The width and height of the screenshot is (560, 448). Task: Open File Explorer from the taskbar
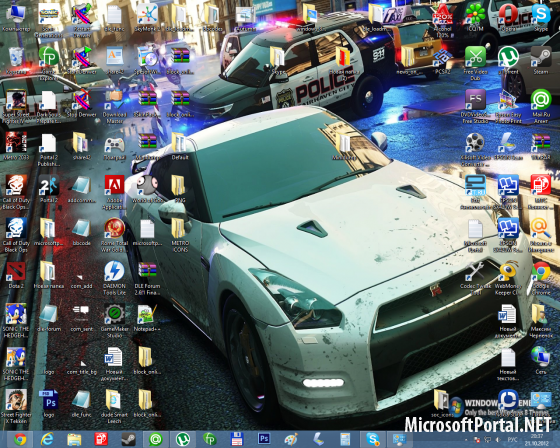pos(74,439)
